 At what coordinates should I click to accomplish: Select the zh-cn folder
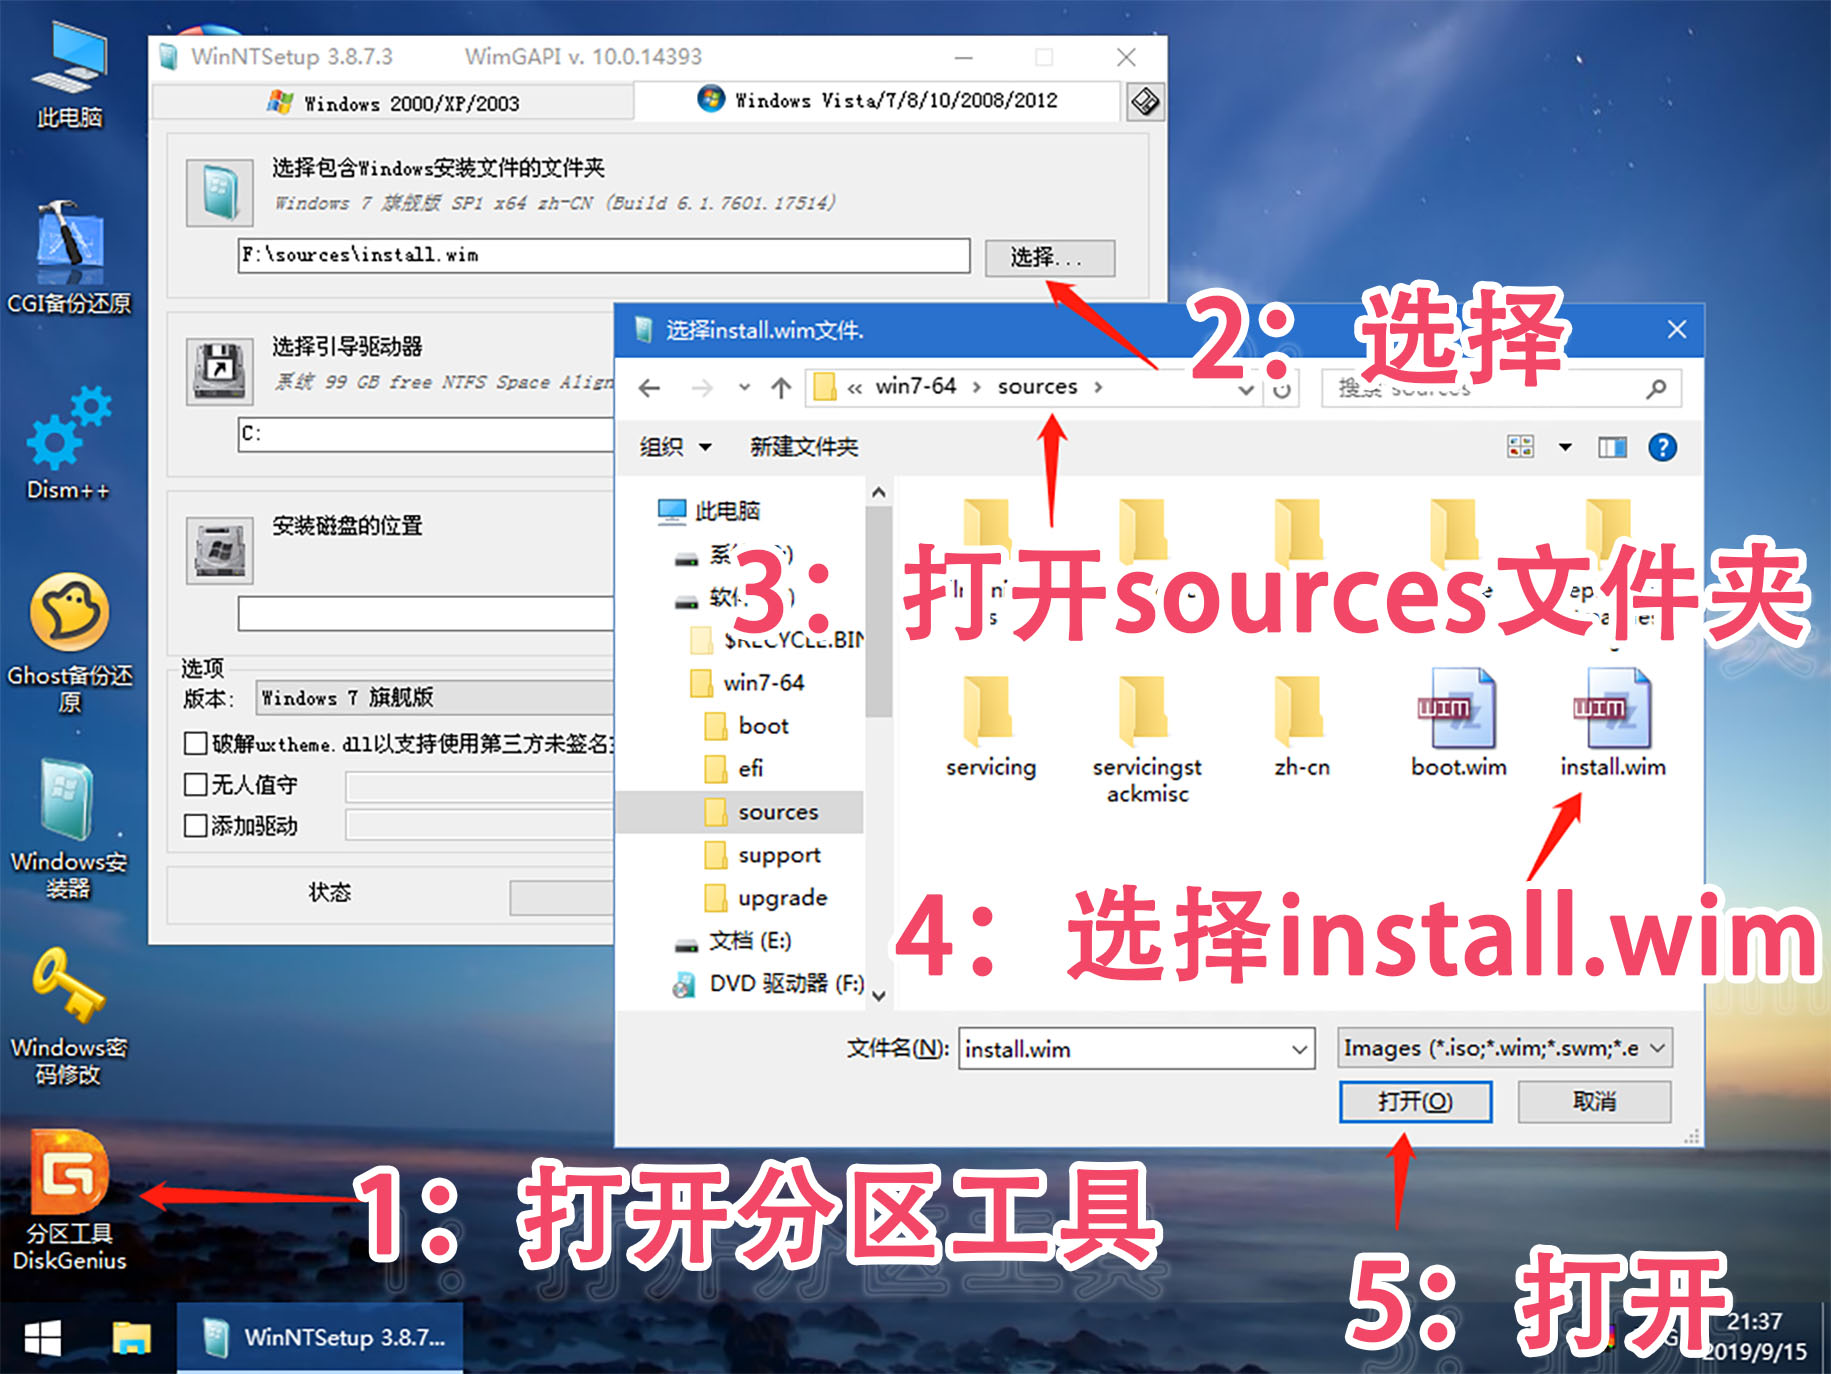[x=1301, y=728]
